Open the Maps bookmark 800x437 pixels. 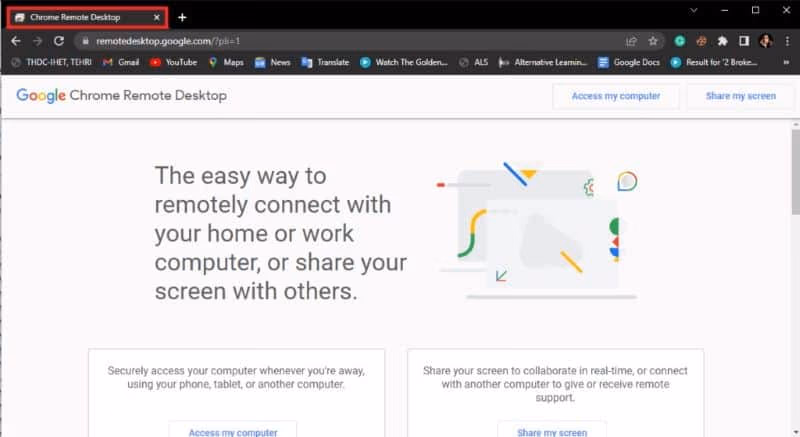click(x=226, y=62)
